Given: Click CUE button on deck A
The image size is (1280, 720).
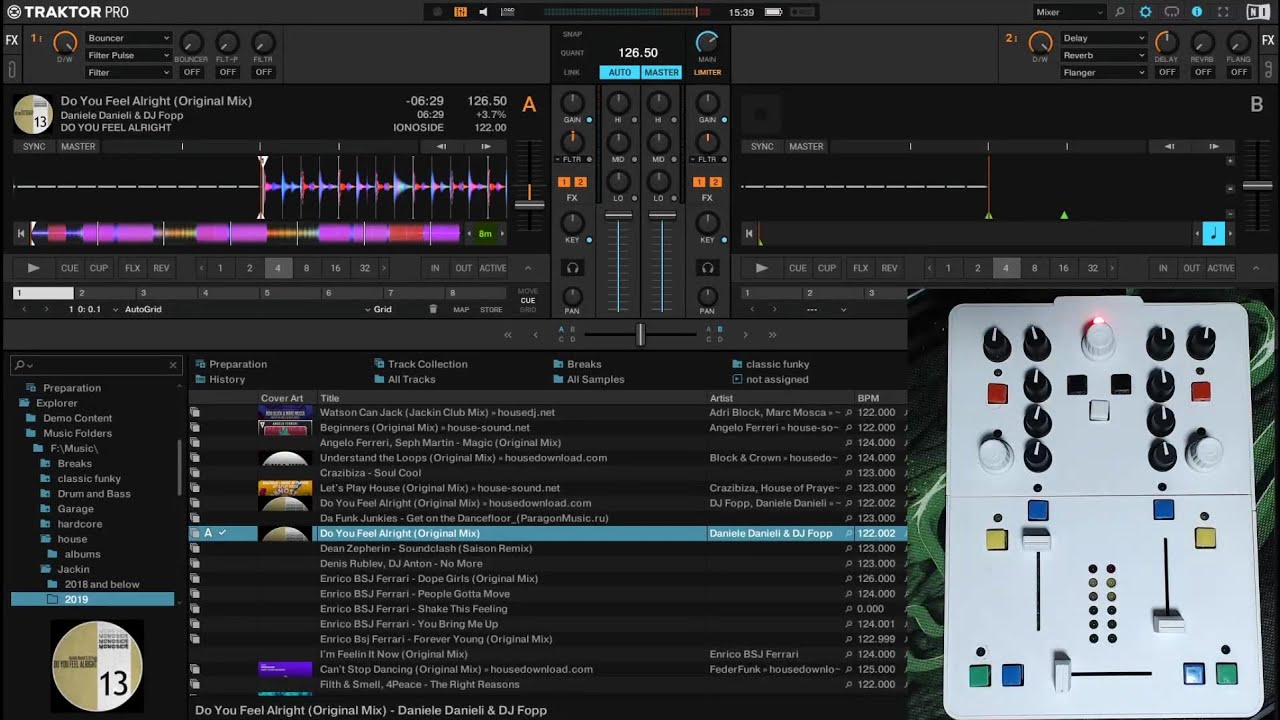Looking at the screenshot, I should (69, 268).
